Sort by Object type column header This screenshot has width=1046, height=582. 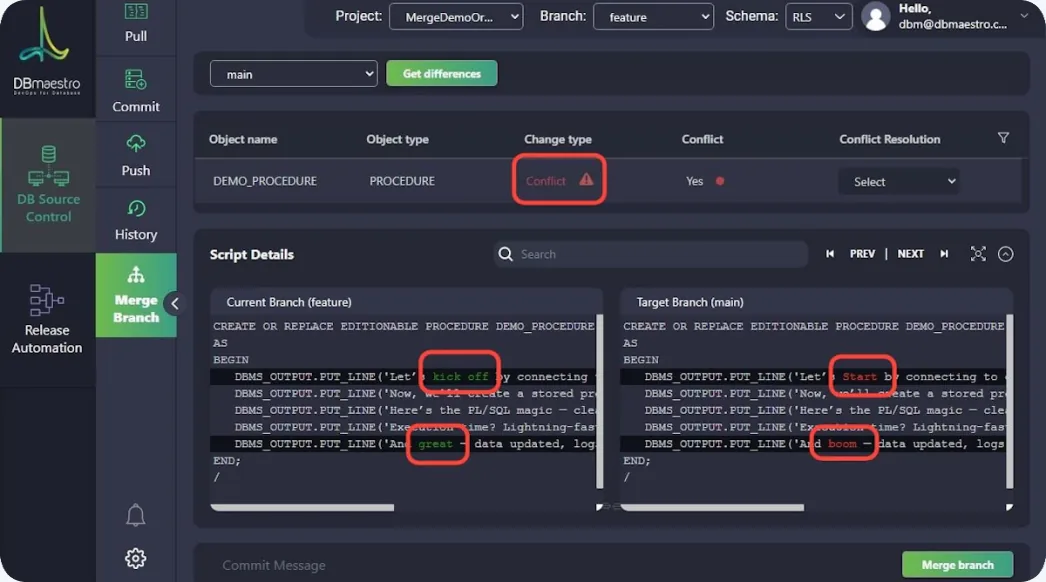398,139
